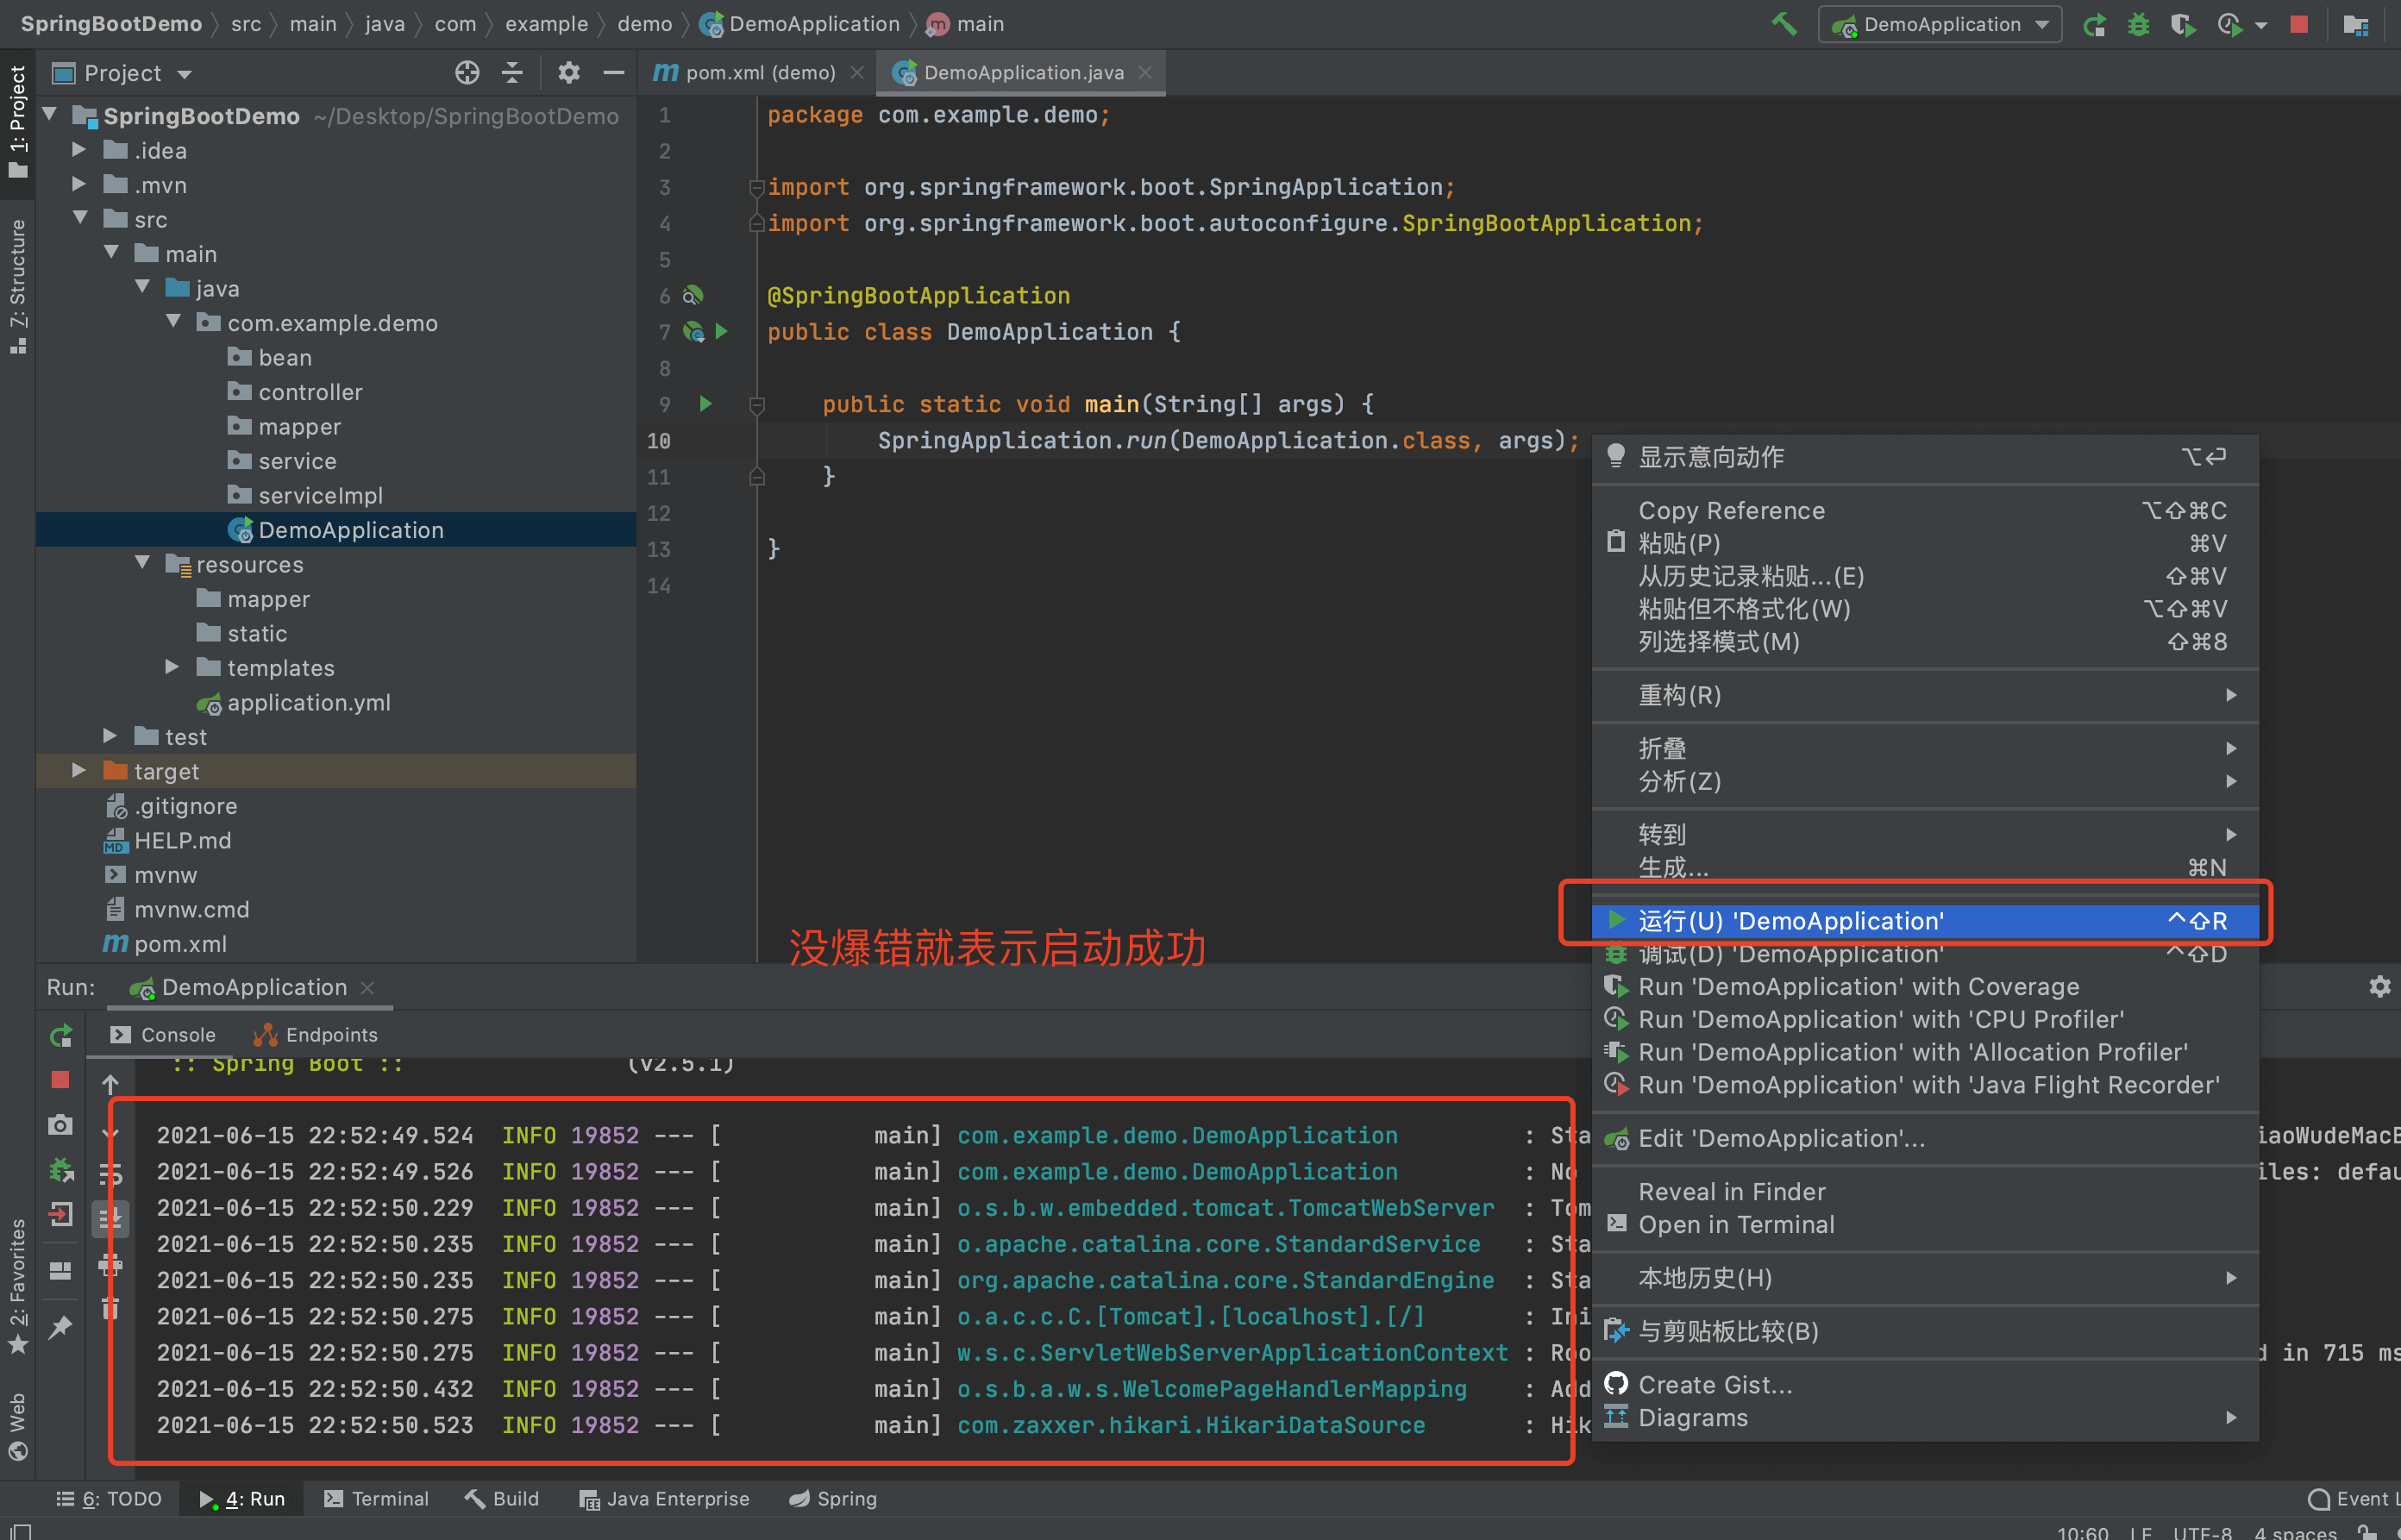Select the controller package in tree
The height and width of the screenshot is (1540, 2401).
pyautogui.click(x=310, y=391)
